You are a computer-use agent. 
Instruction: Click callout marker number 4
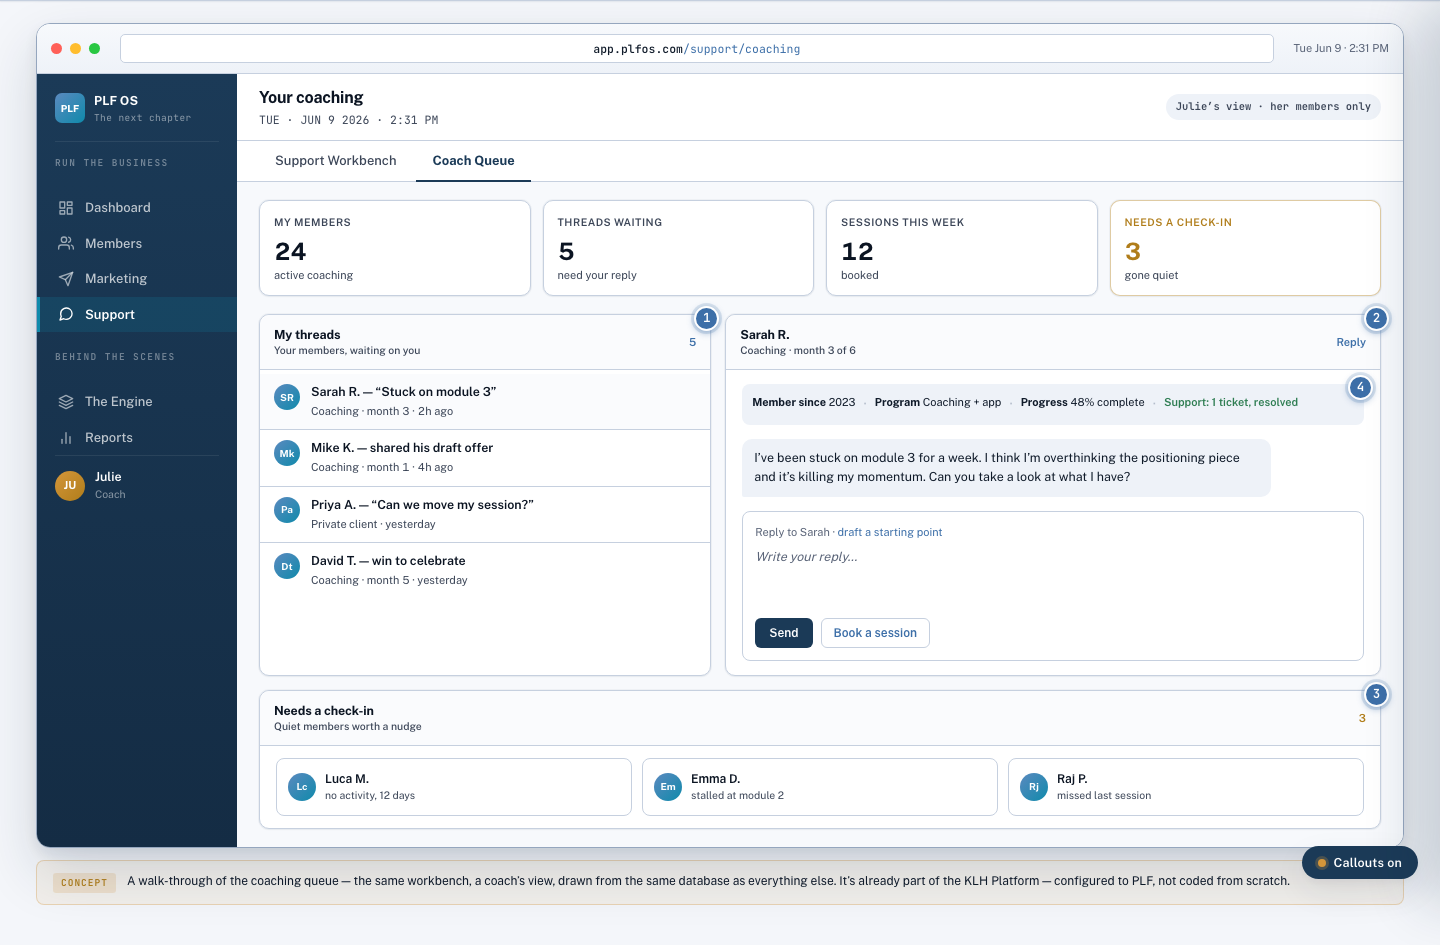1360,387
